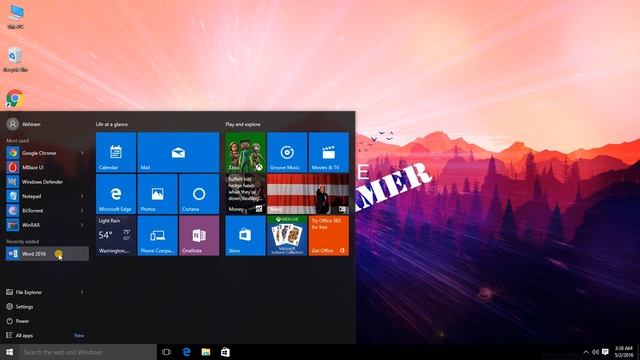Expand WinRAR jump list arrow

coord(82,225)
